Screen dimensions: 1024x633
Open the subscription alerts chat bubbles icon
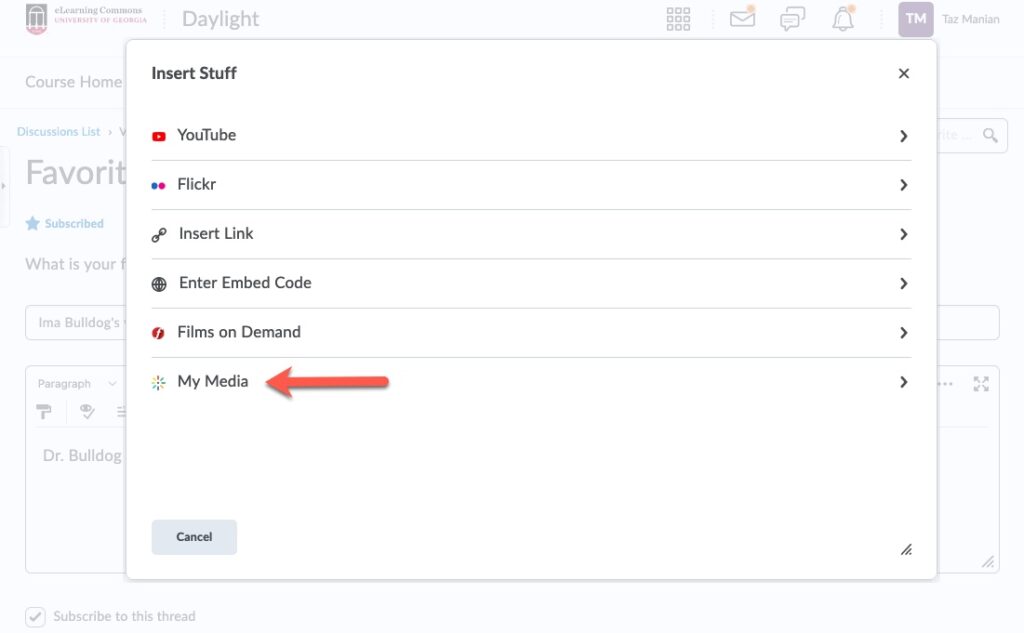coord(792,19)
